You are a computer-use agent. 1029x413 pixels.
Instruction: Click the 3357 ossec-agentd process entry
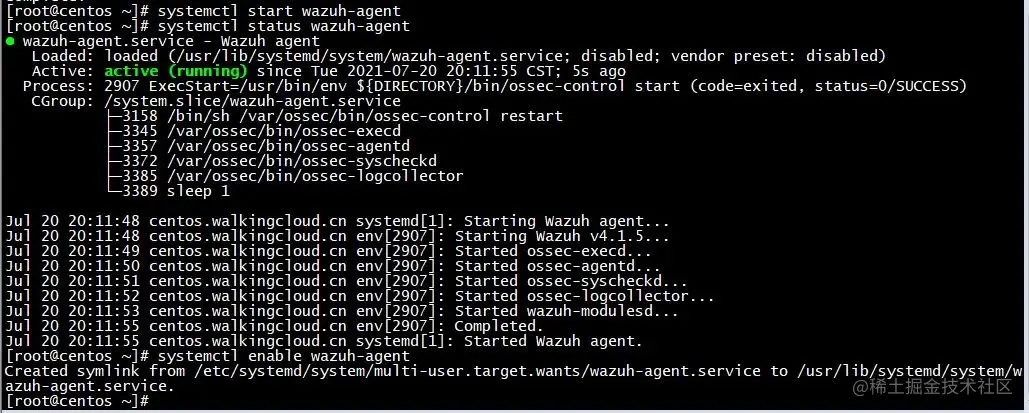(266, 146)
